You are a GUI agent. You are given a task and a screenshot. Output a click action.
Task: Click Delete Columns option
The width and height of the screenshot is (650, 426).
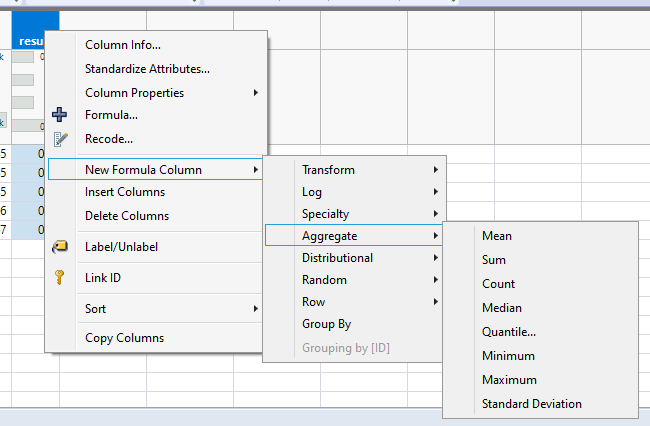[127, 216]
